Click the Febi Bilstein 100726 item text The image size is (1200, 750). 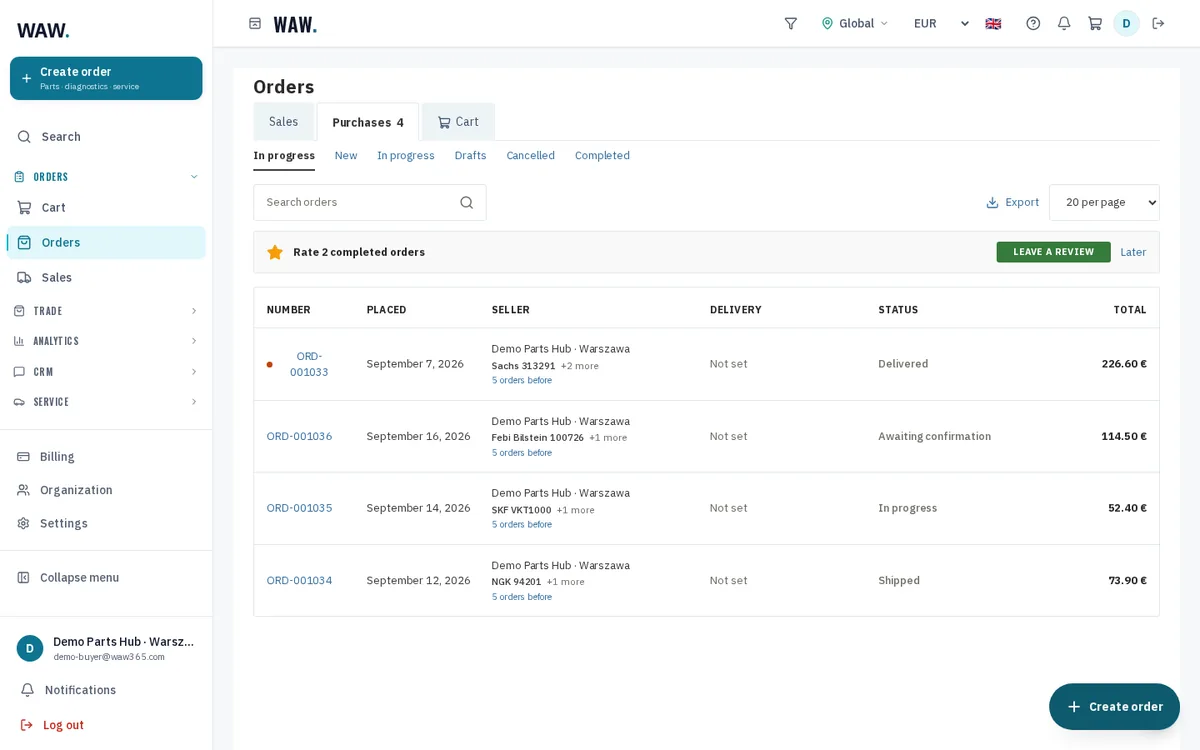[538, 437]
